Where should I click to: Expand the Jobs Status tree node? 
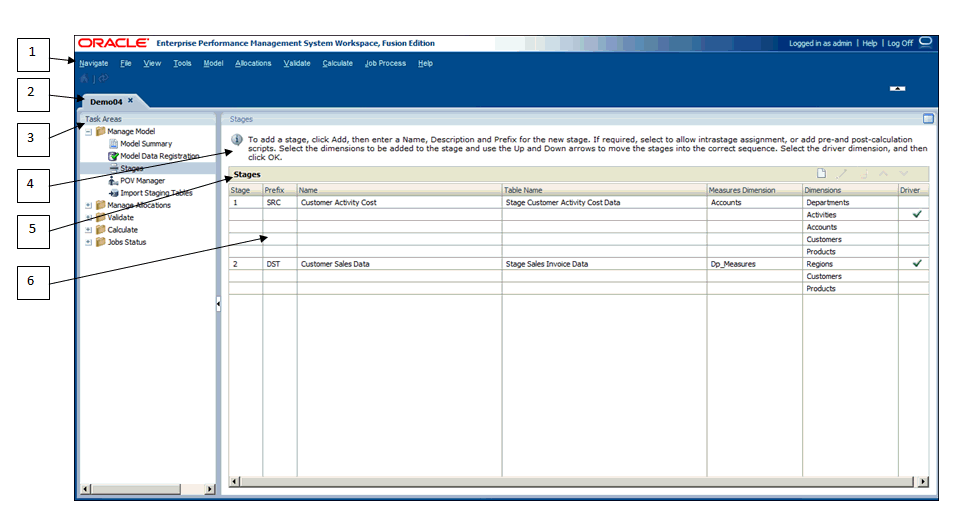[x=89, y=242]
